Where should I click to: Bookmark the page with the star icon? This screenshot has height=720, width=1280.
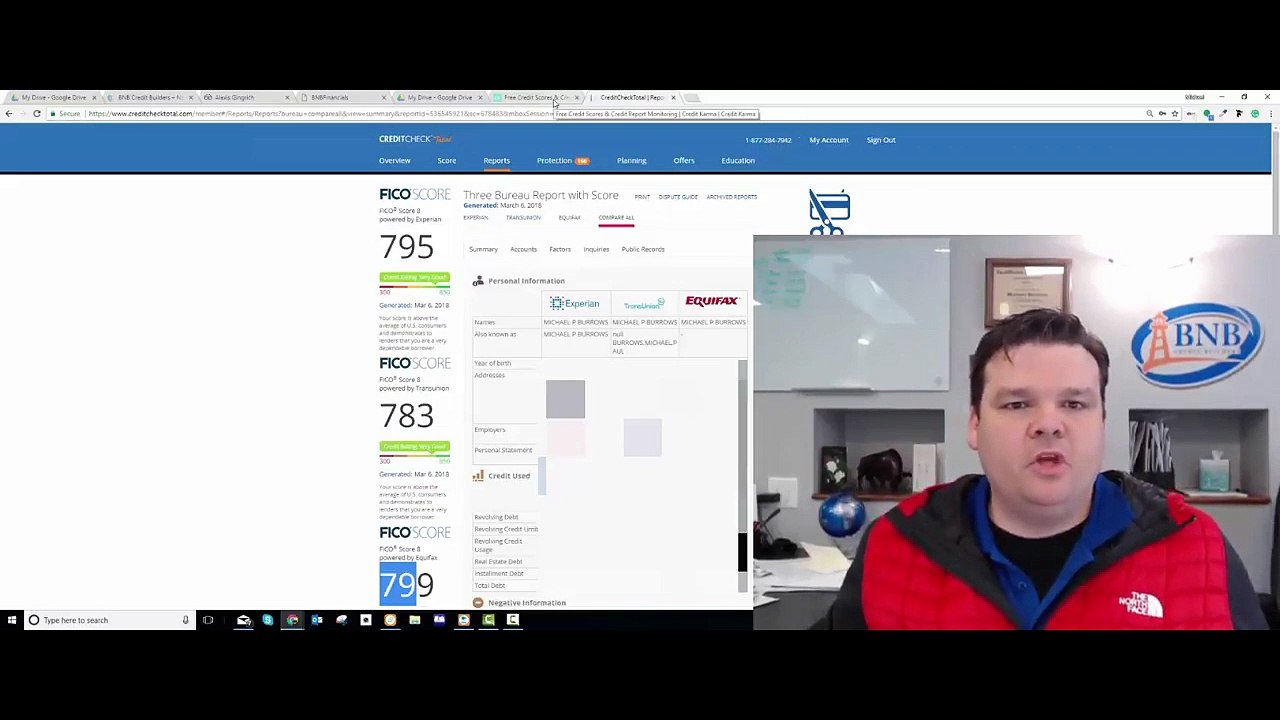click(1175, 114)
